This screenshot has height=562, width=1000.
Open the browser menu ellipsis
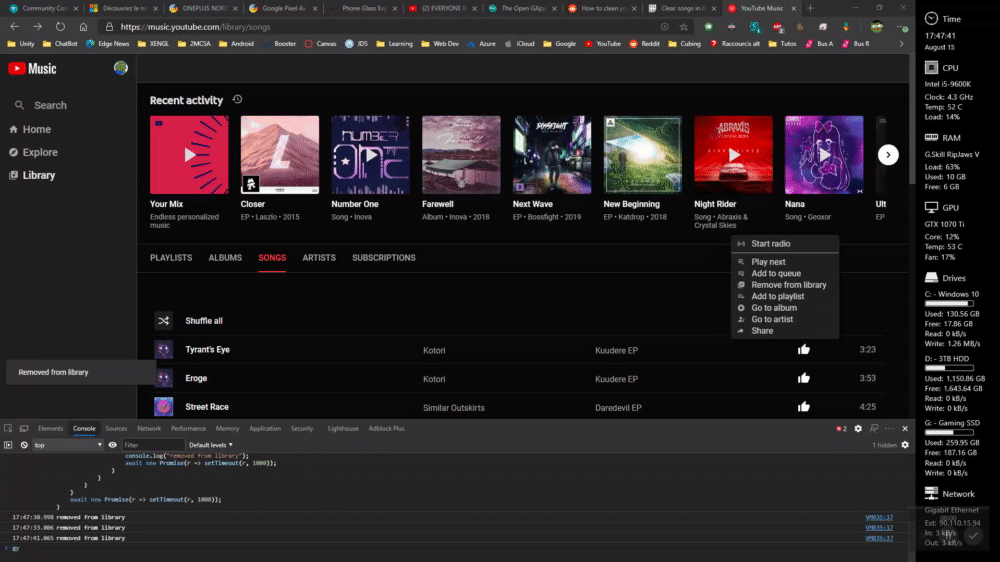[902, 27]
